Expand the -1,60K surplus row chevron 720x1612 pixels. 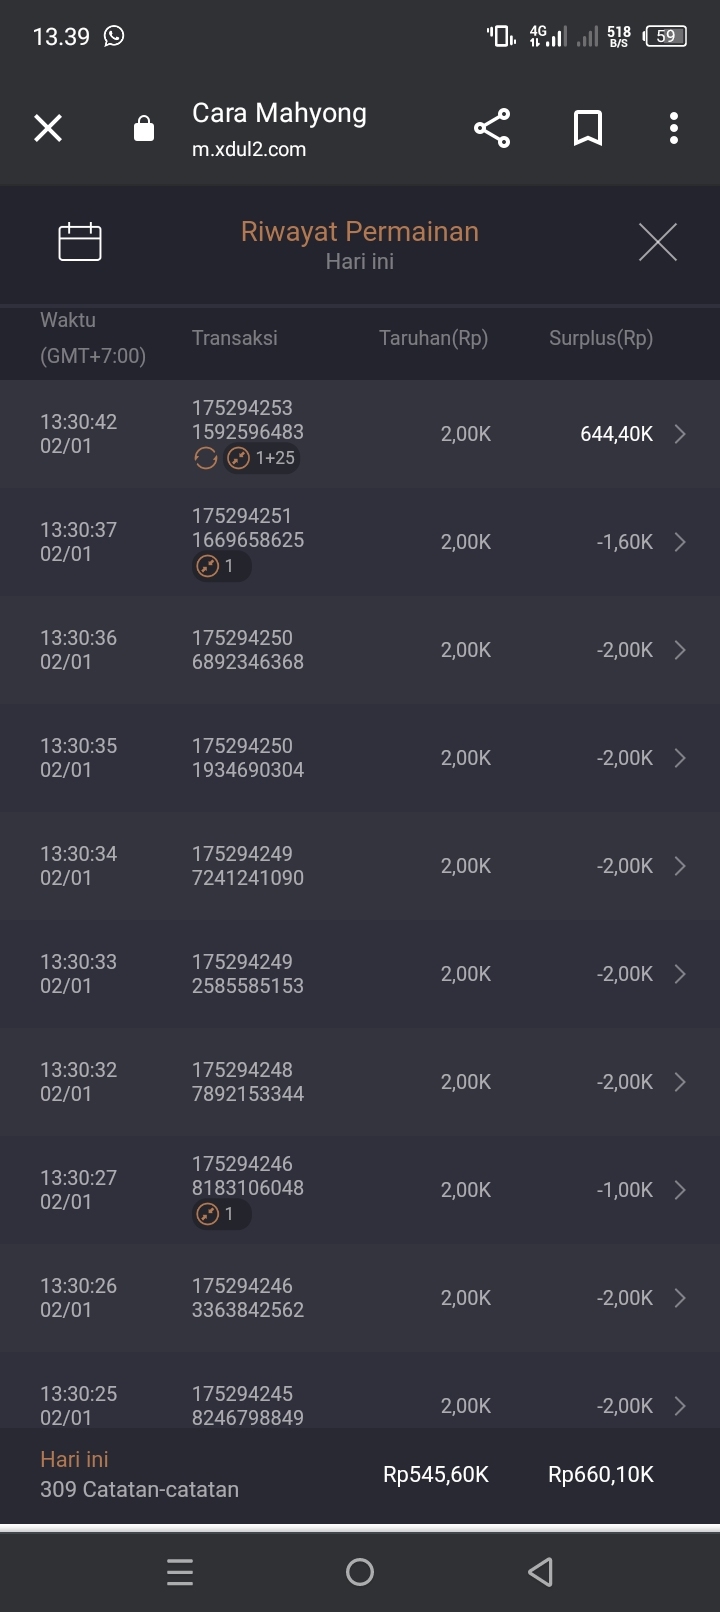(680, 542)
